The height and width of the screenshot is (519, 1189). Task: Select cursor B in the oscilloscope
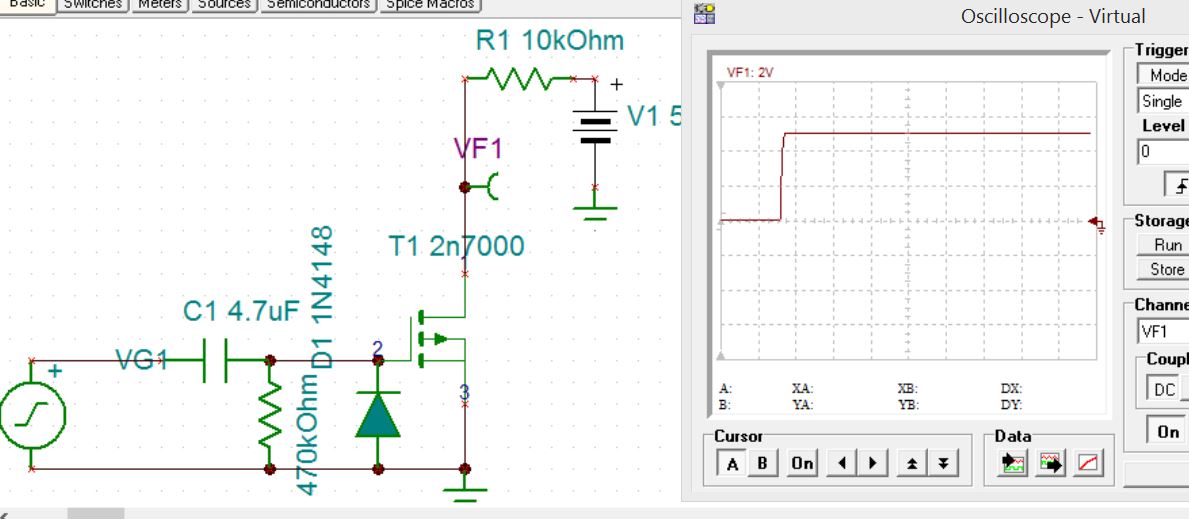click(x=763, y=463)
